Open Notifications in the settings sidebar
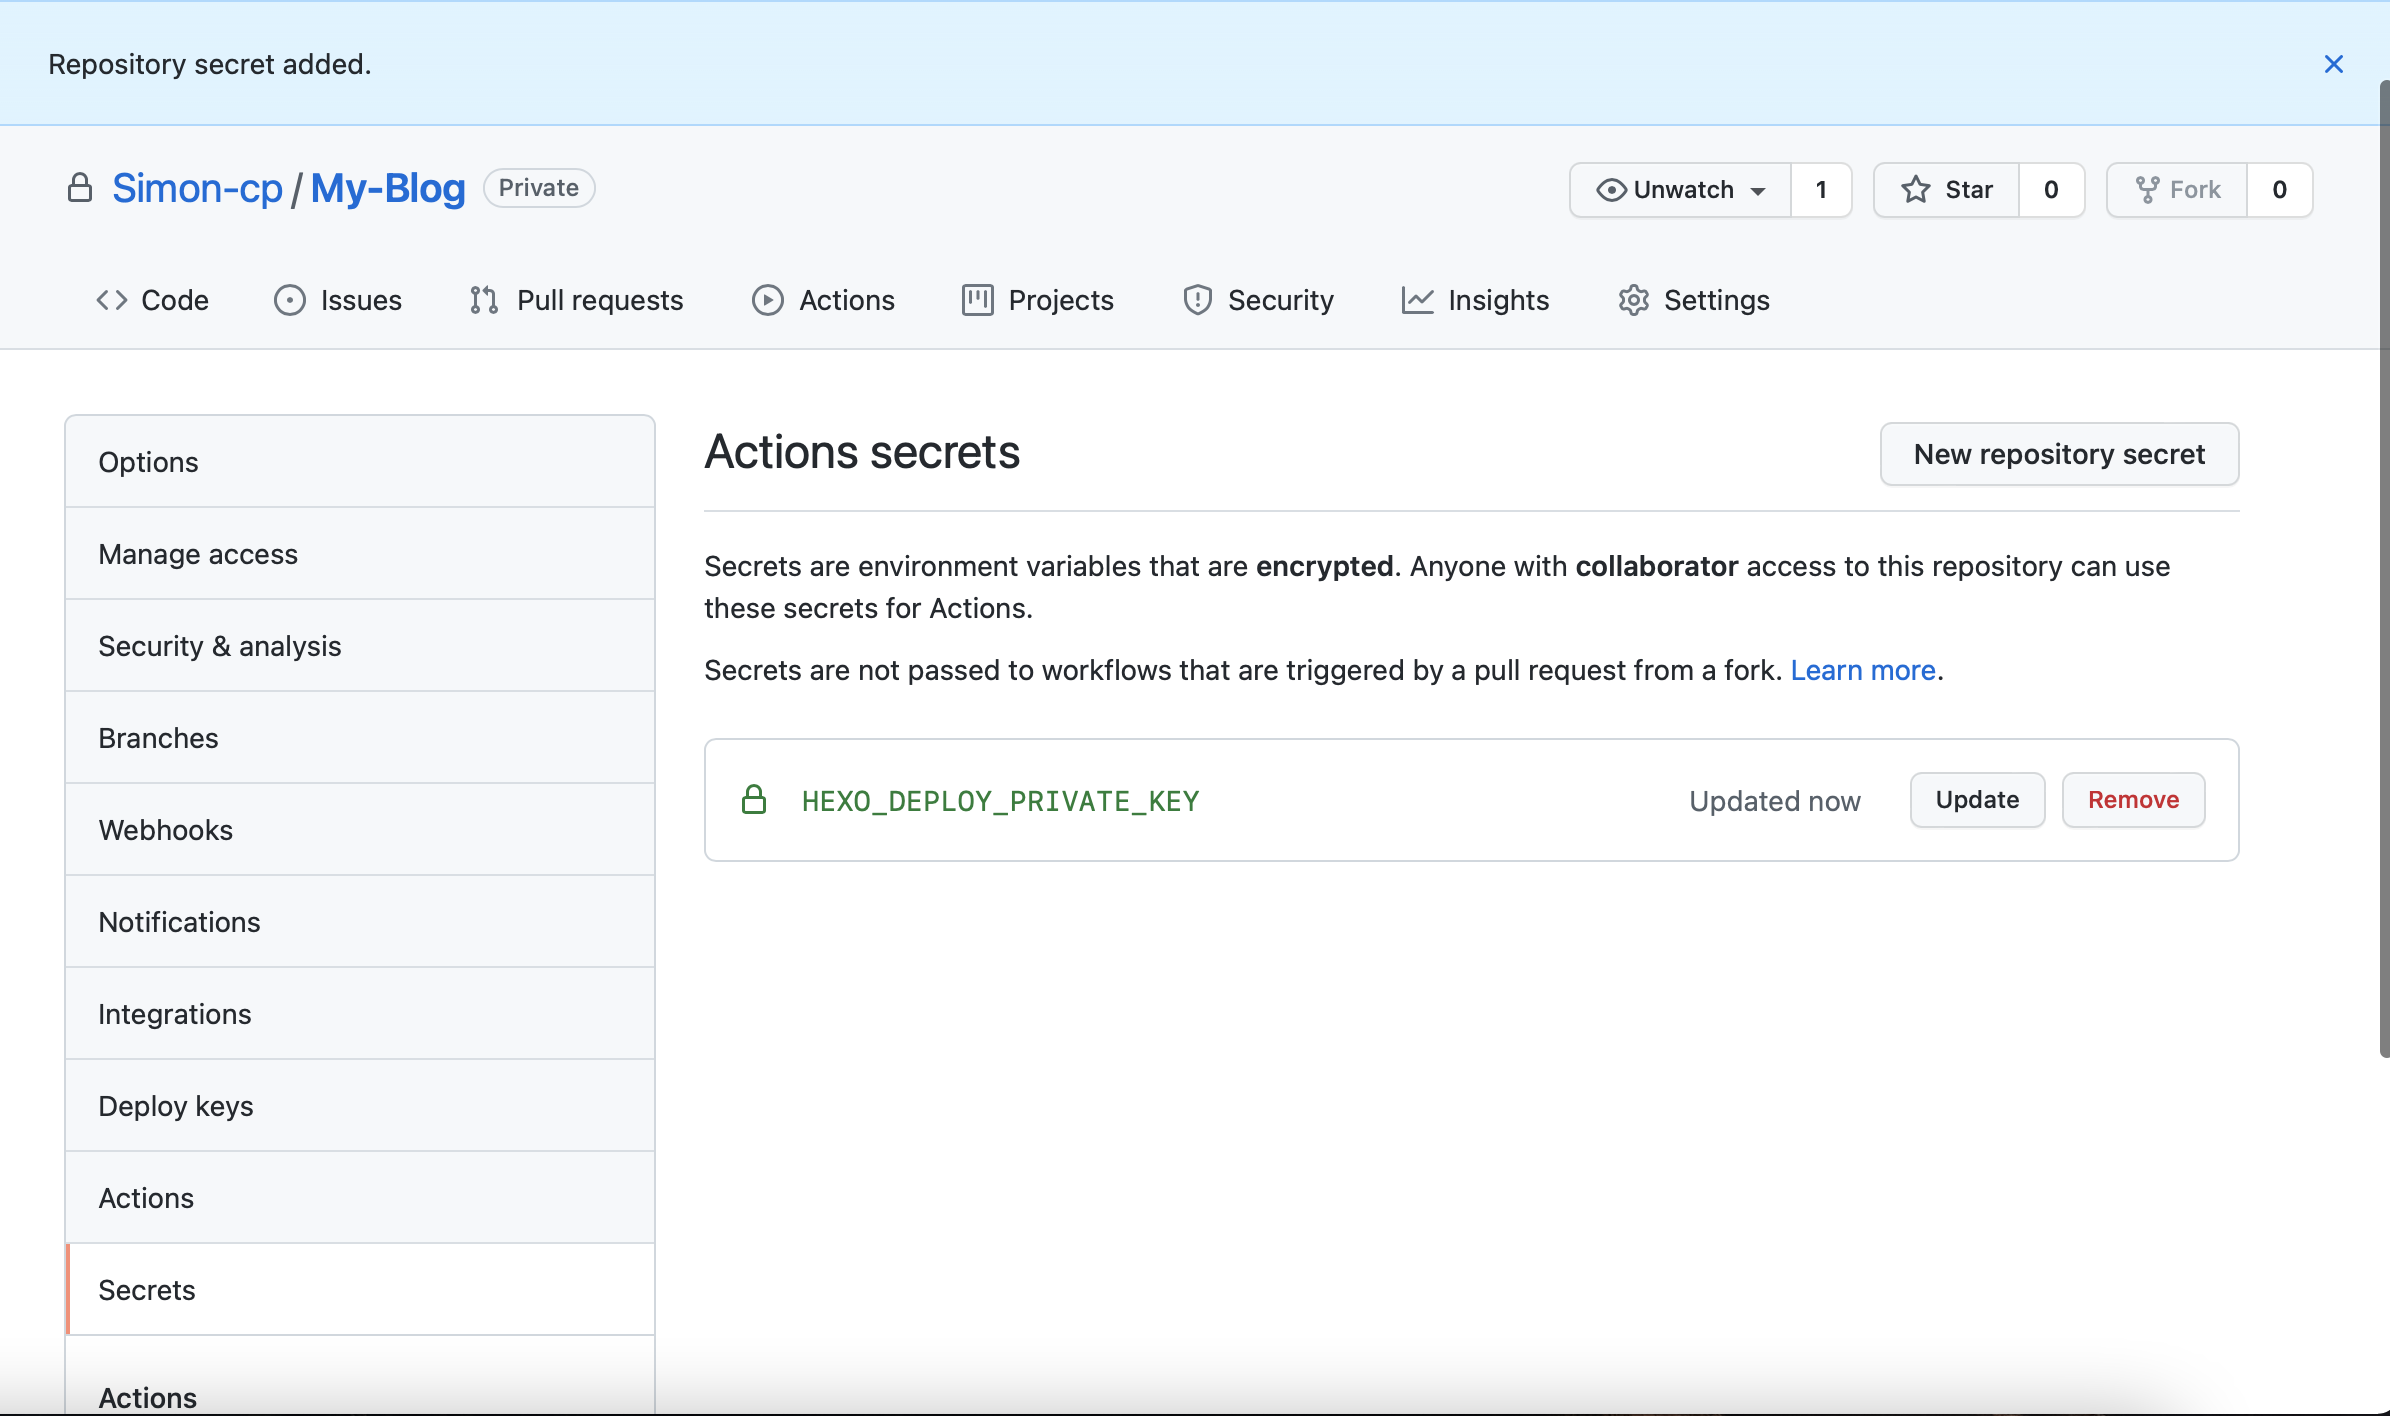The height and width of the screenshot is (1416, 2390). (x=360, y=922)
